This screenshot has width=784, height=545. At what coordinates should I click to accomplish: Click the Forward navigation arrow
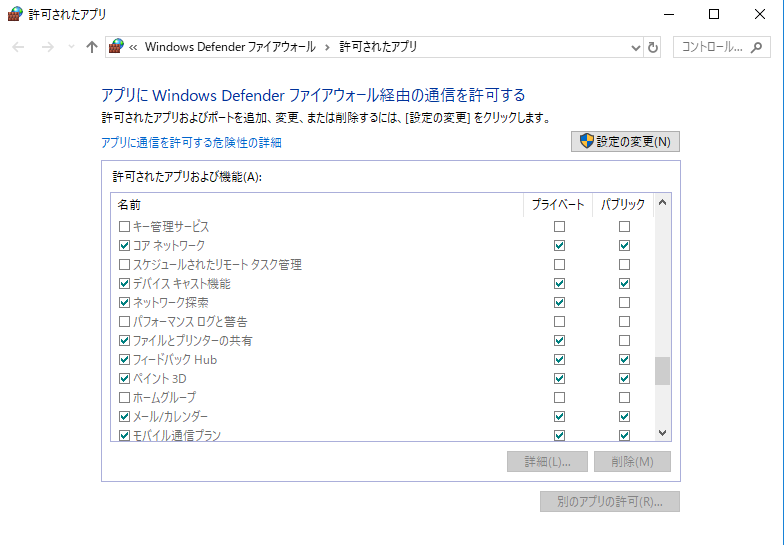tap(48, 47)
